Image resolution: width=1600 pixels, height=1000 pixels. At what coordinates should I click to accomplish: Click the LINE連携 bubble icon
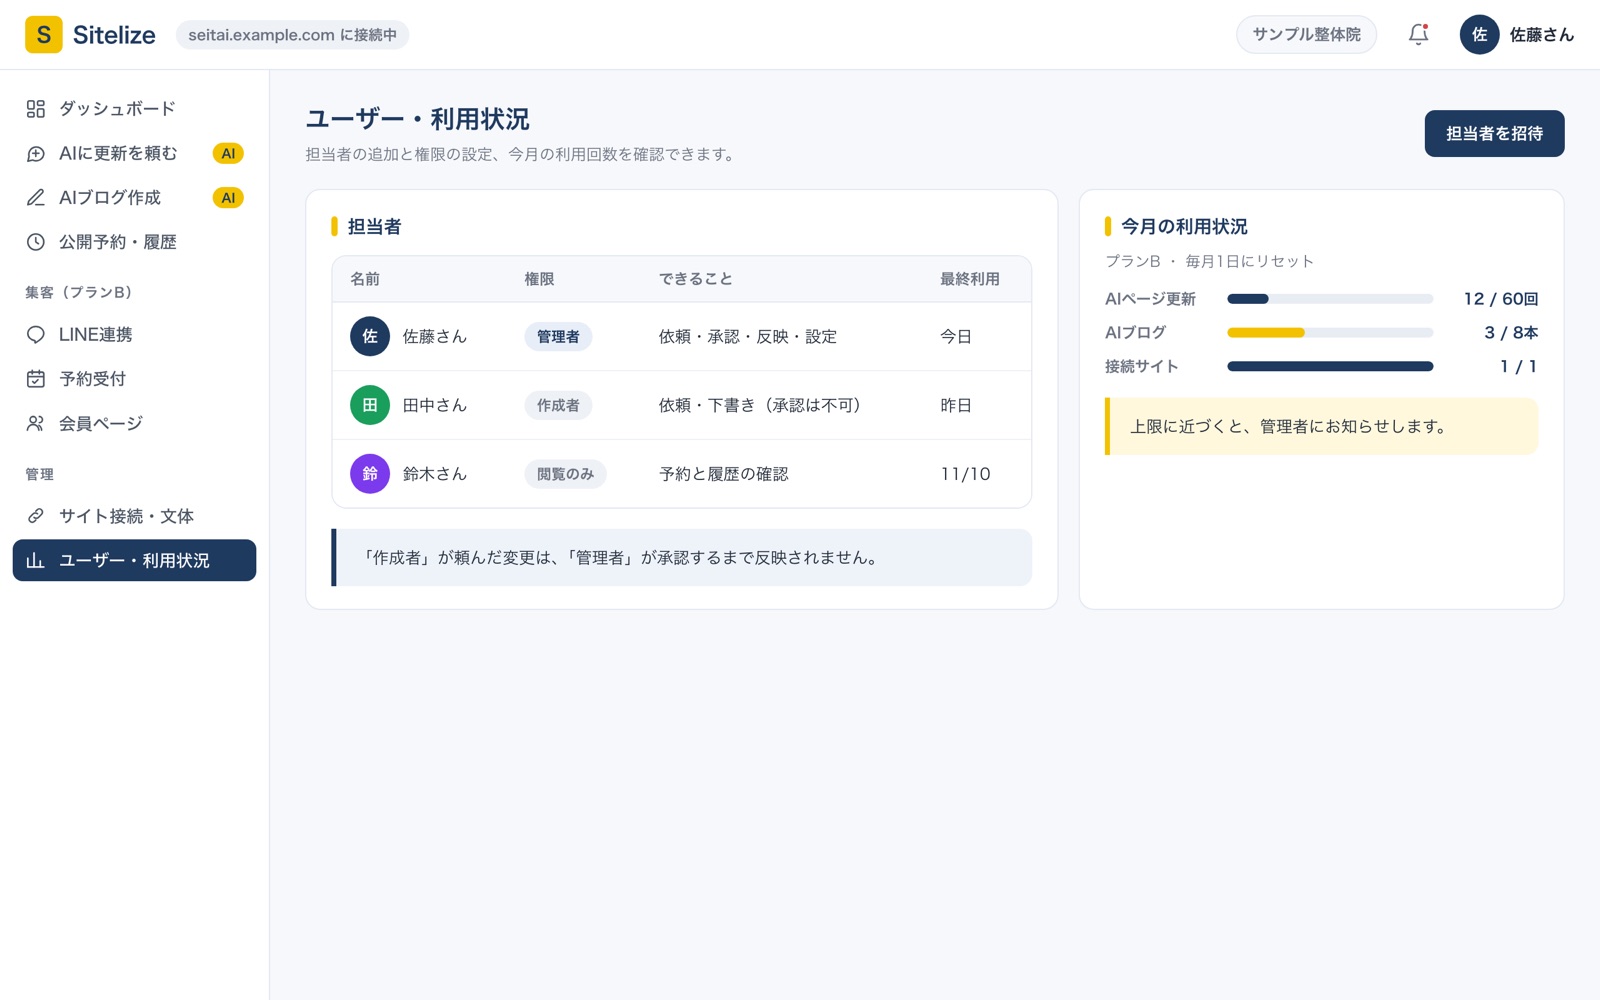point(36,335)
